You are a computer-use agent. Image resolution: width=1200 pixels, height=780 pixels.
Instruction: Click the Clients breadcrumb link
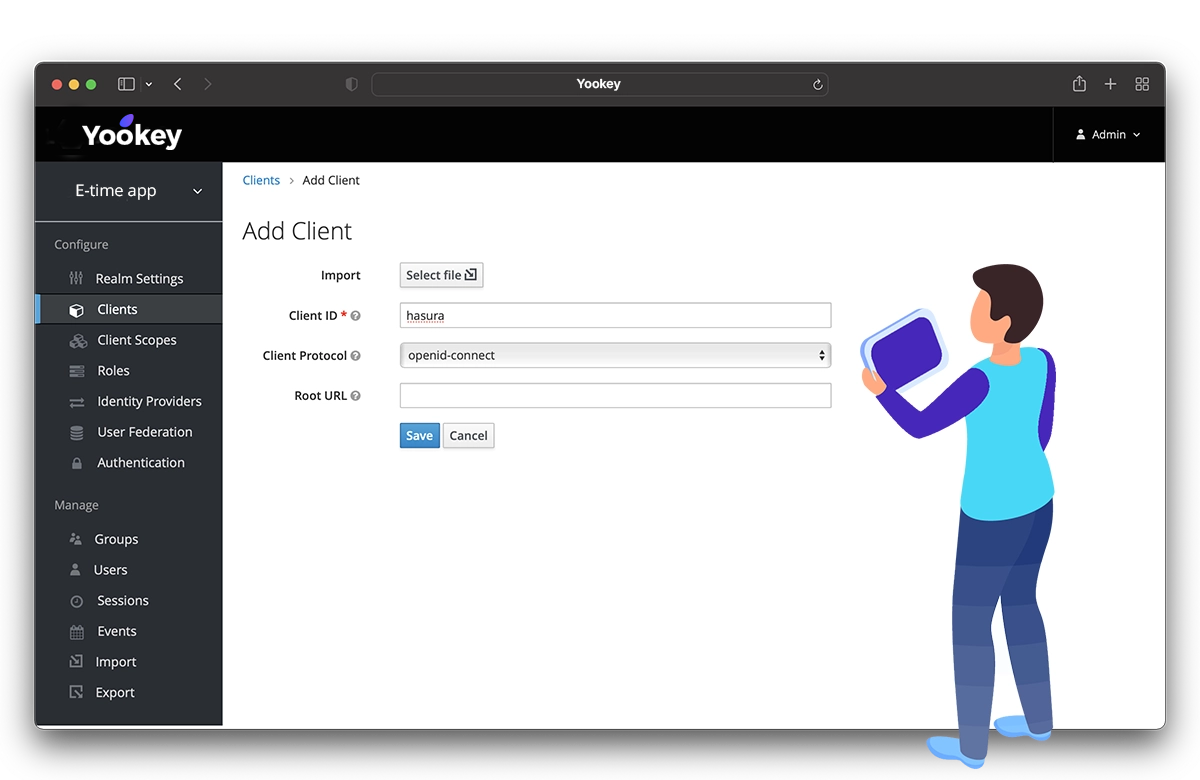pyautogui.click(x=261, y=180)
